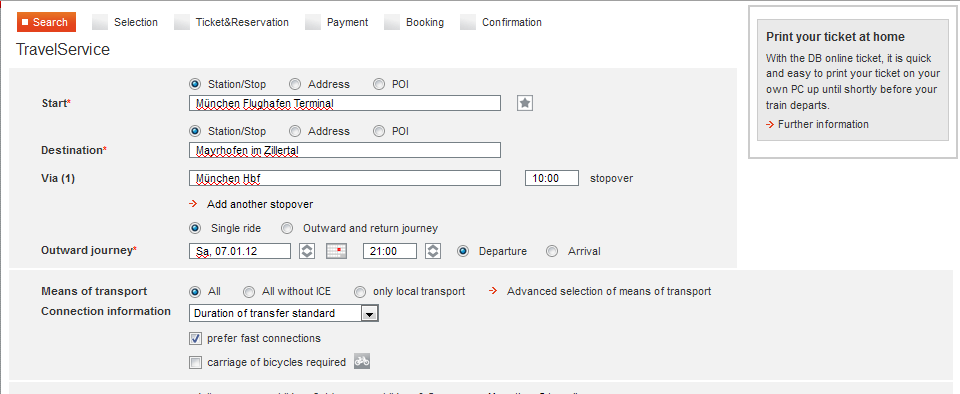Expand the Duration of transfer dropdown
The width and height of the screenshot is (960, 394).
pos(369,313)
